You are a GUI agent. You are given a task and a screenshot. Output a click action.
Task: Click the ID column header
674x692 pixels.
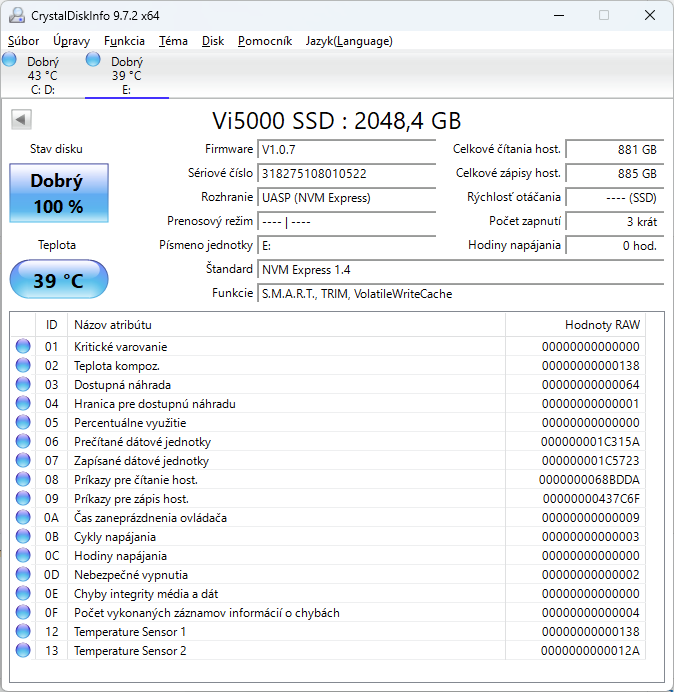click(52, 325)
